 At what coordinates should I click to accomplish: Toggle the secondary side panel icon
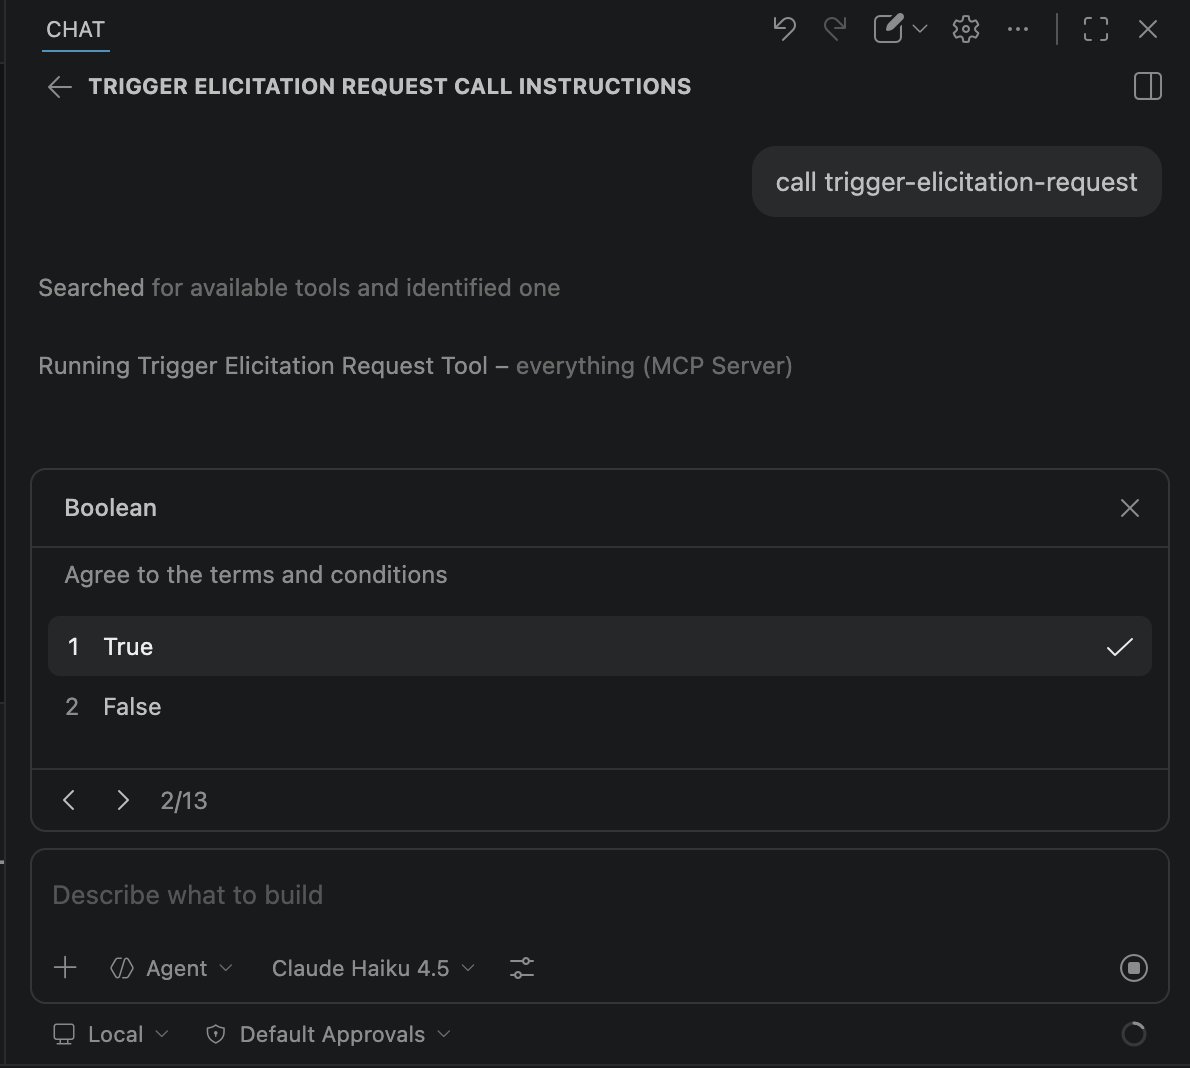pyautogui.click(x=1148, y=86)
